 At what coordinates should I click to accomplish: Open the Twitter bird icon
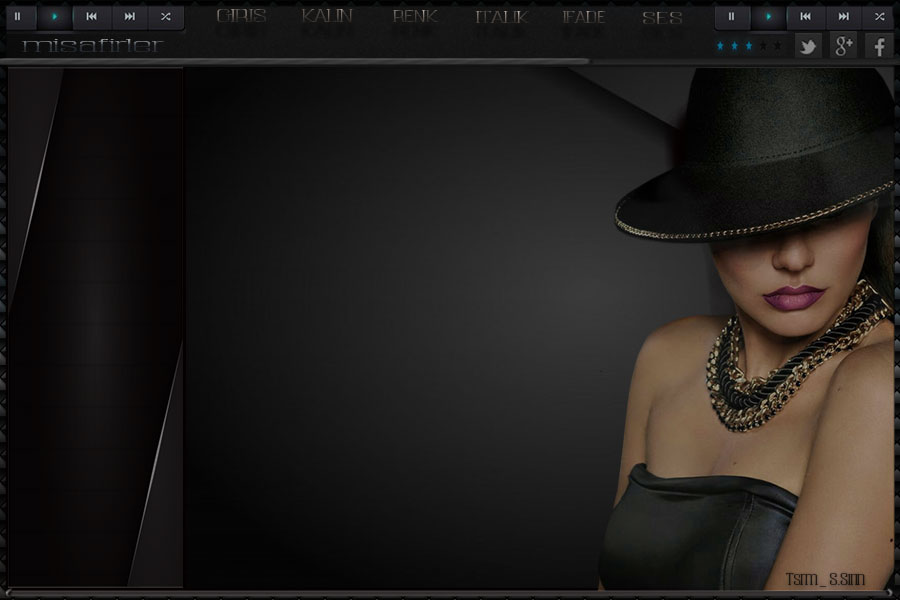[807, 45]
